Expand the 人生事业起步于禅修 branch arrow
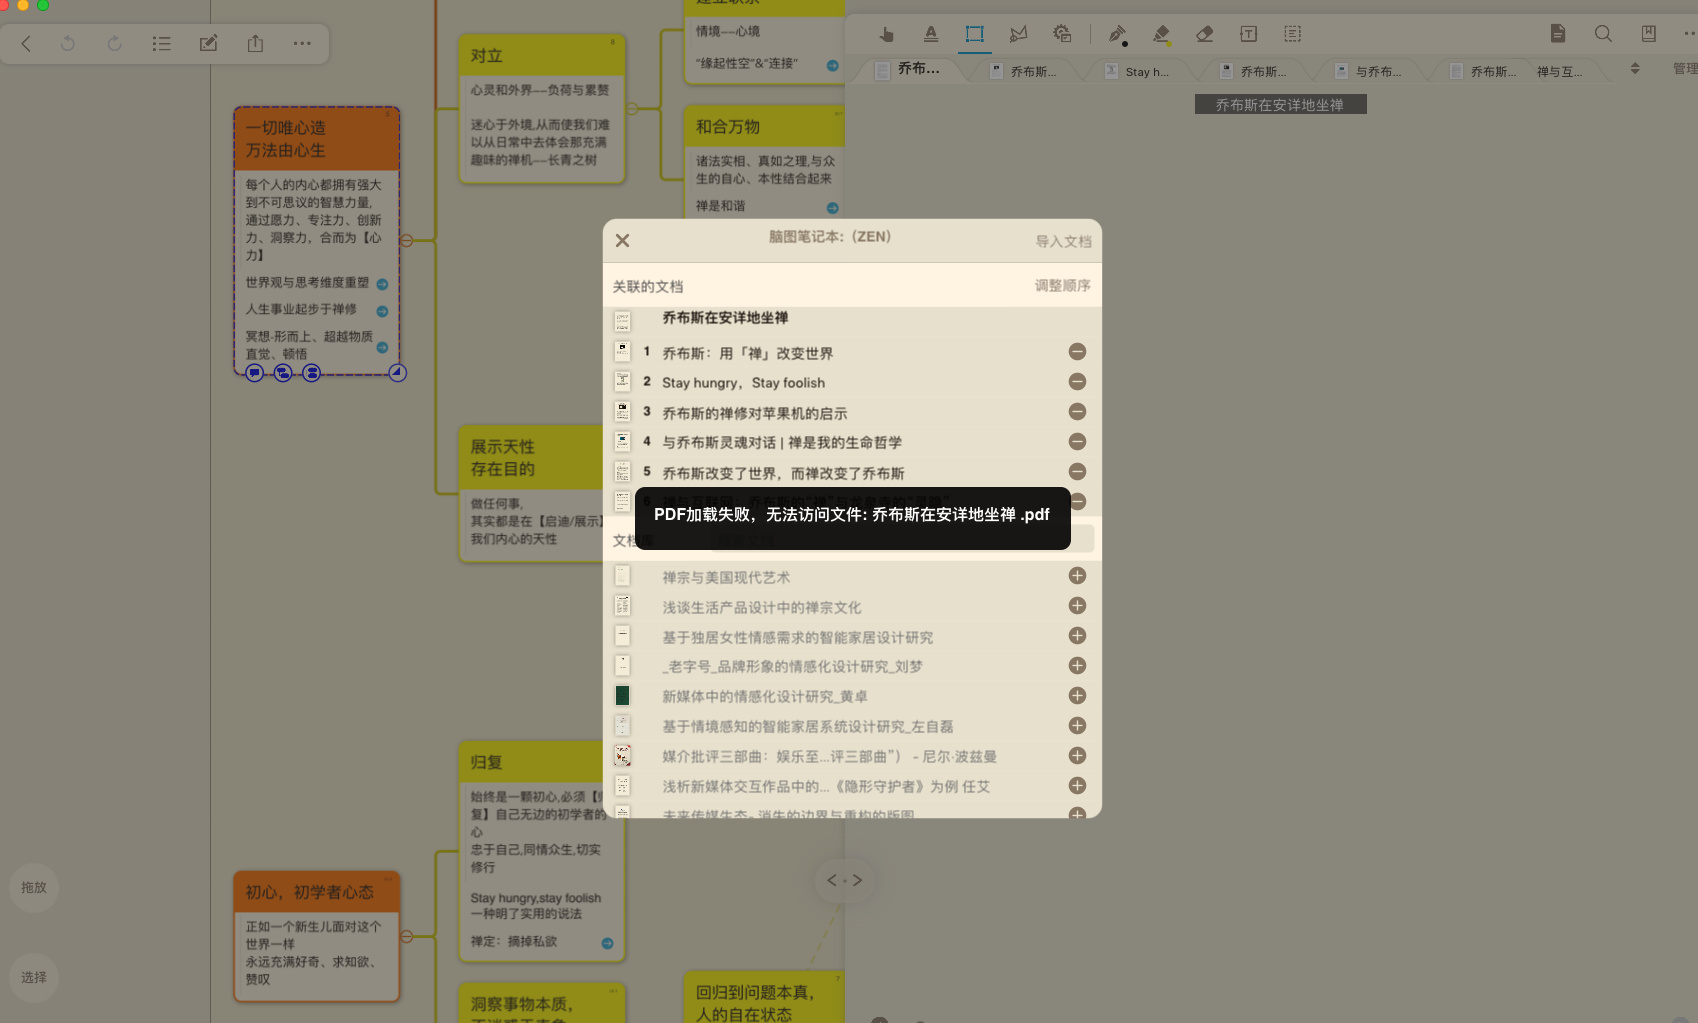This screenshot has width=1698, height=1023. pos(381,311)
